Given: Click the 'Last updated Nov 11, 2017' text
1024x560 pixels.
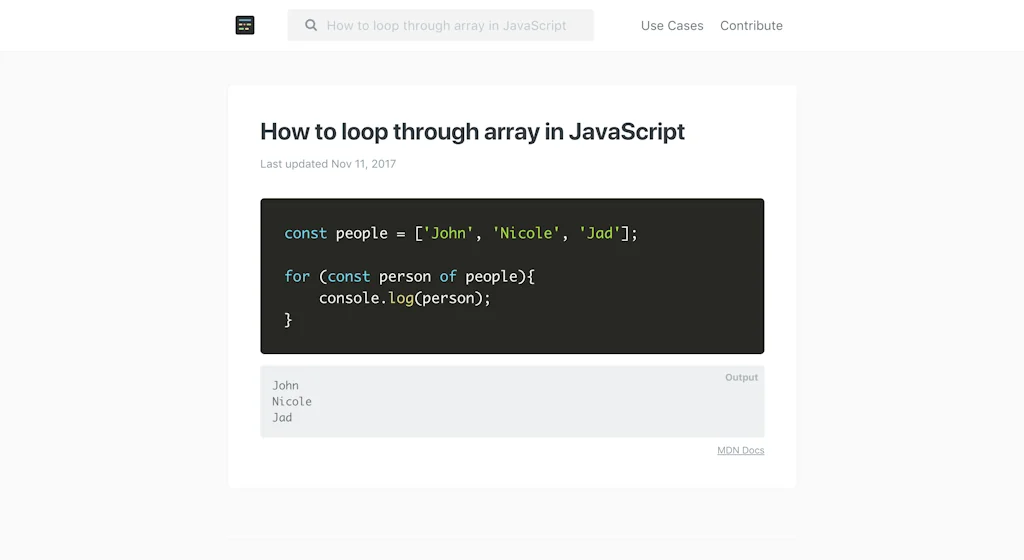Looking at the screenshot, I should pos(328,164).
